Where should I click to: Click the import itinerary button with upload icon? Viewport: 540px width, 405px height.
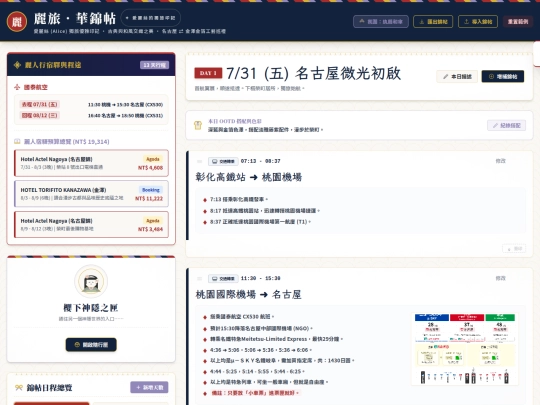pyautogui.click(x=478, y=22)
